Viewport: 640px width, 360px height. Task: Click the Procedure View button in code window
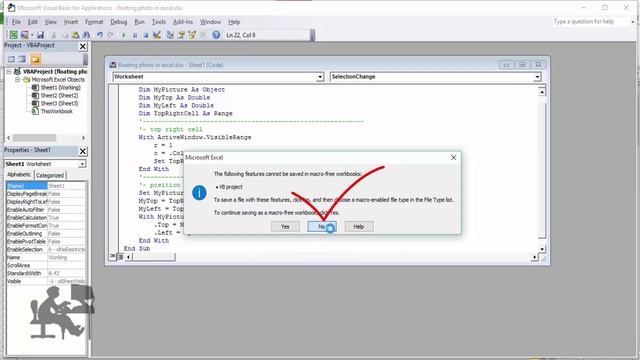(113, 257)
